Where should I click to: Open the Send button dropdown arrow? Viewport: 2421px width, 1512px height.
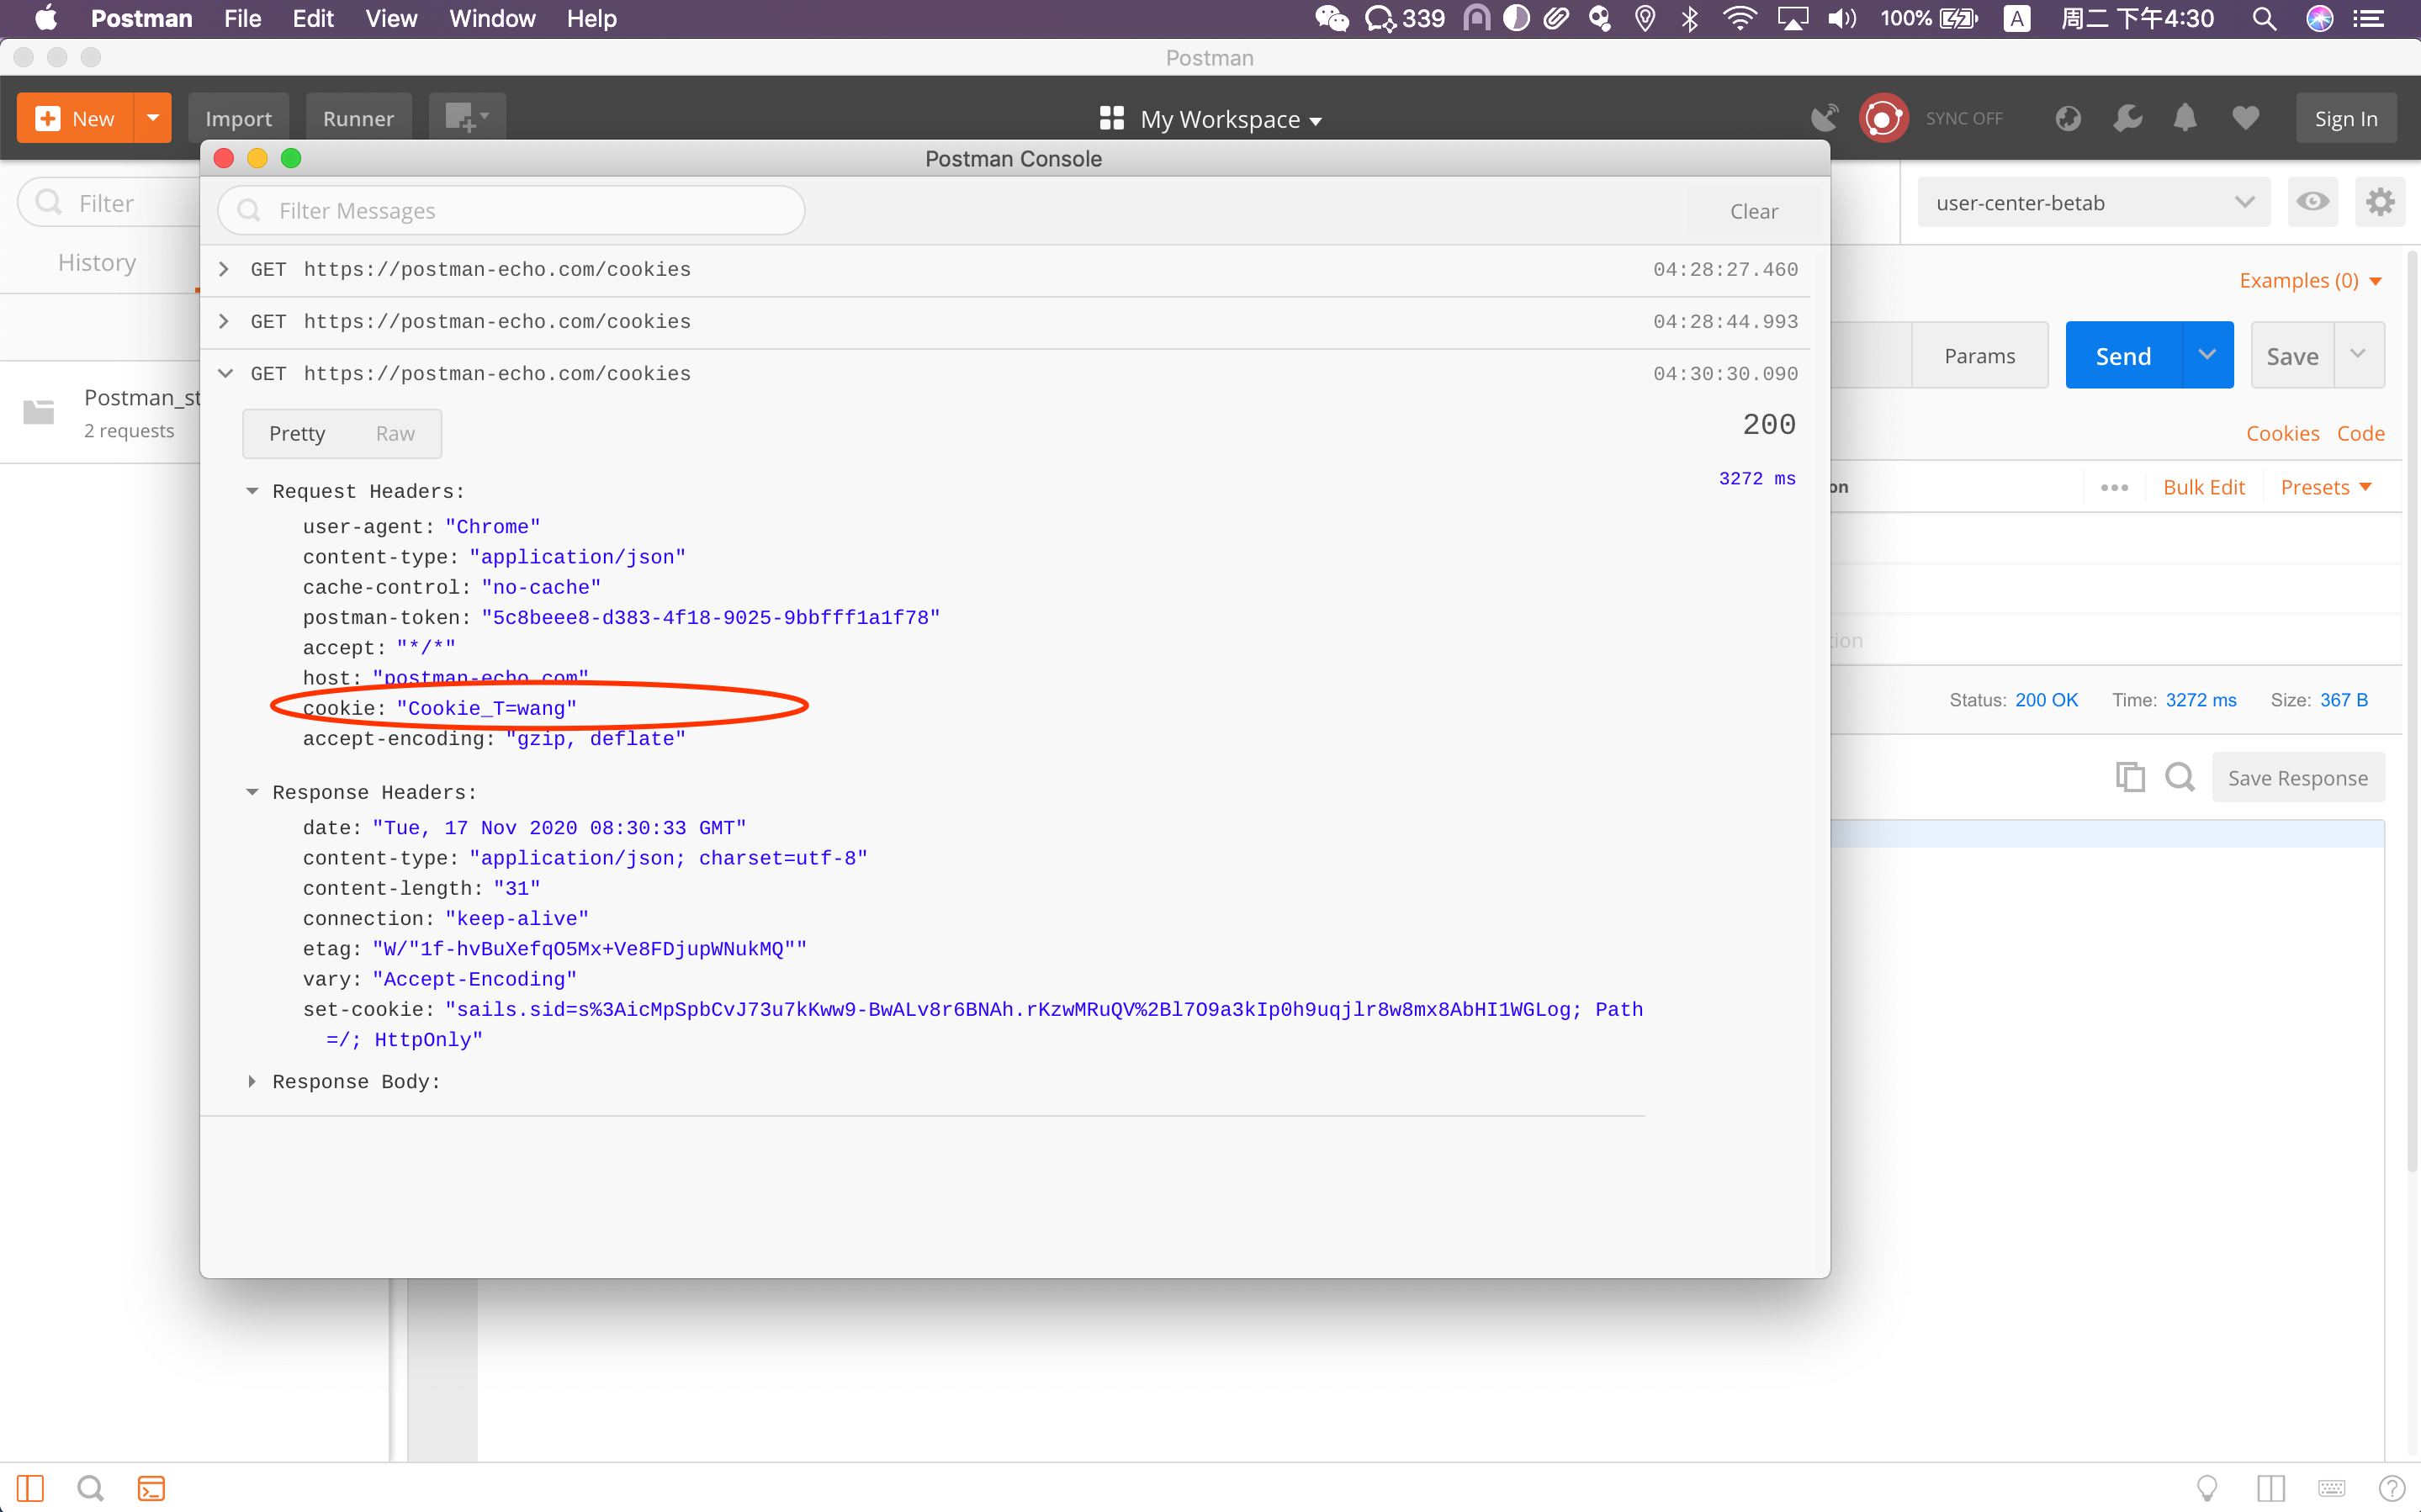[2207, 355]
